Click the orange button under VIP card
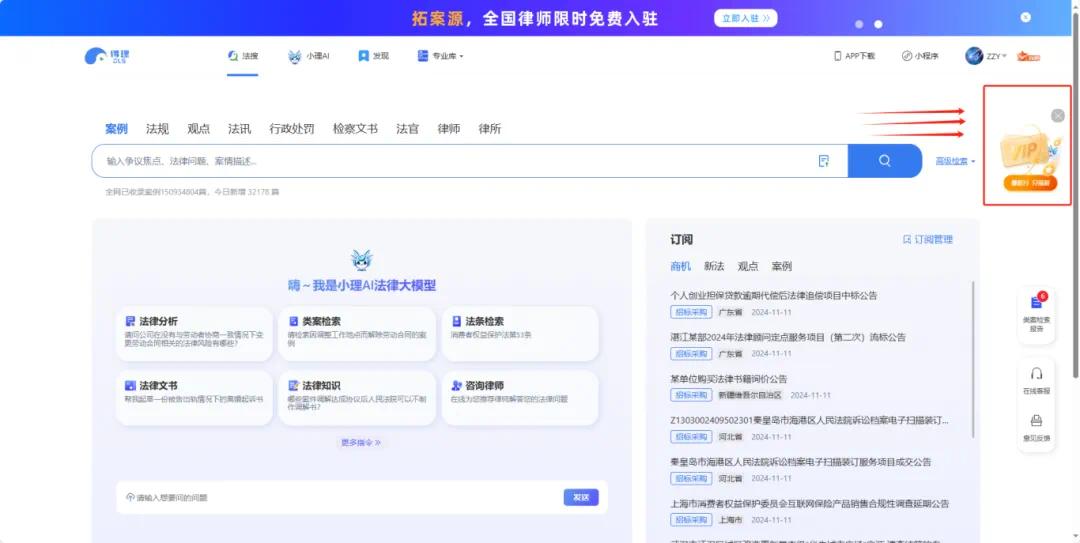 click(1030, 183)
